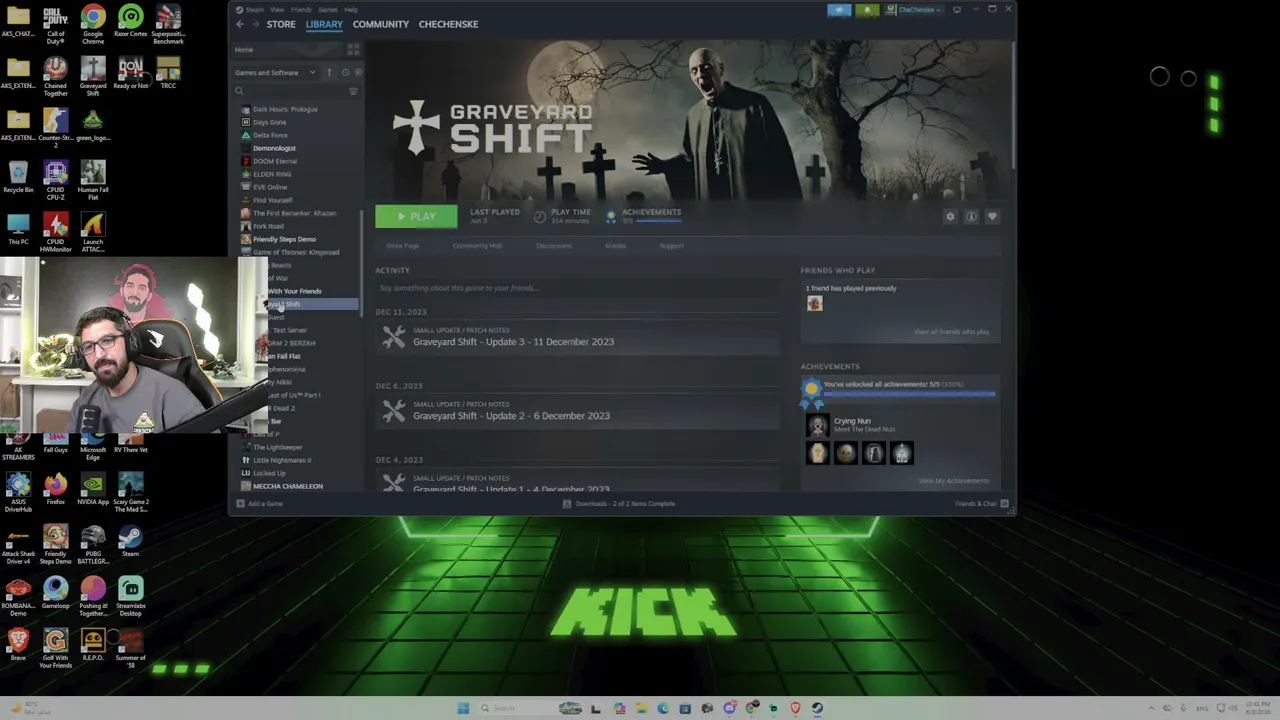Open Recycle Bin on the desktop

tap(18, 176)
